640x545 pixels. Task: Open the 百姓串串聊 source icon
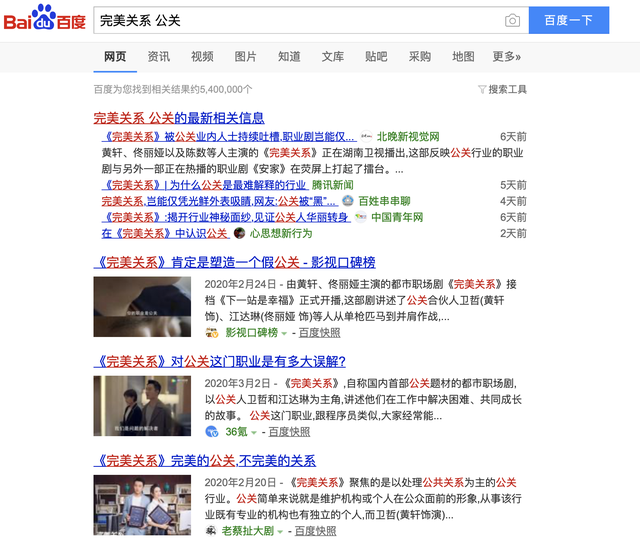pyautogui.click(x=348, y=200)
